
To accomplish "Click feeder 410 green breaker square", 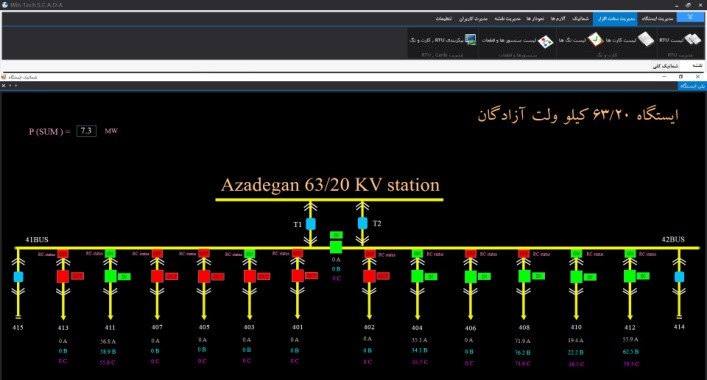I will [576, 276].
